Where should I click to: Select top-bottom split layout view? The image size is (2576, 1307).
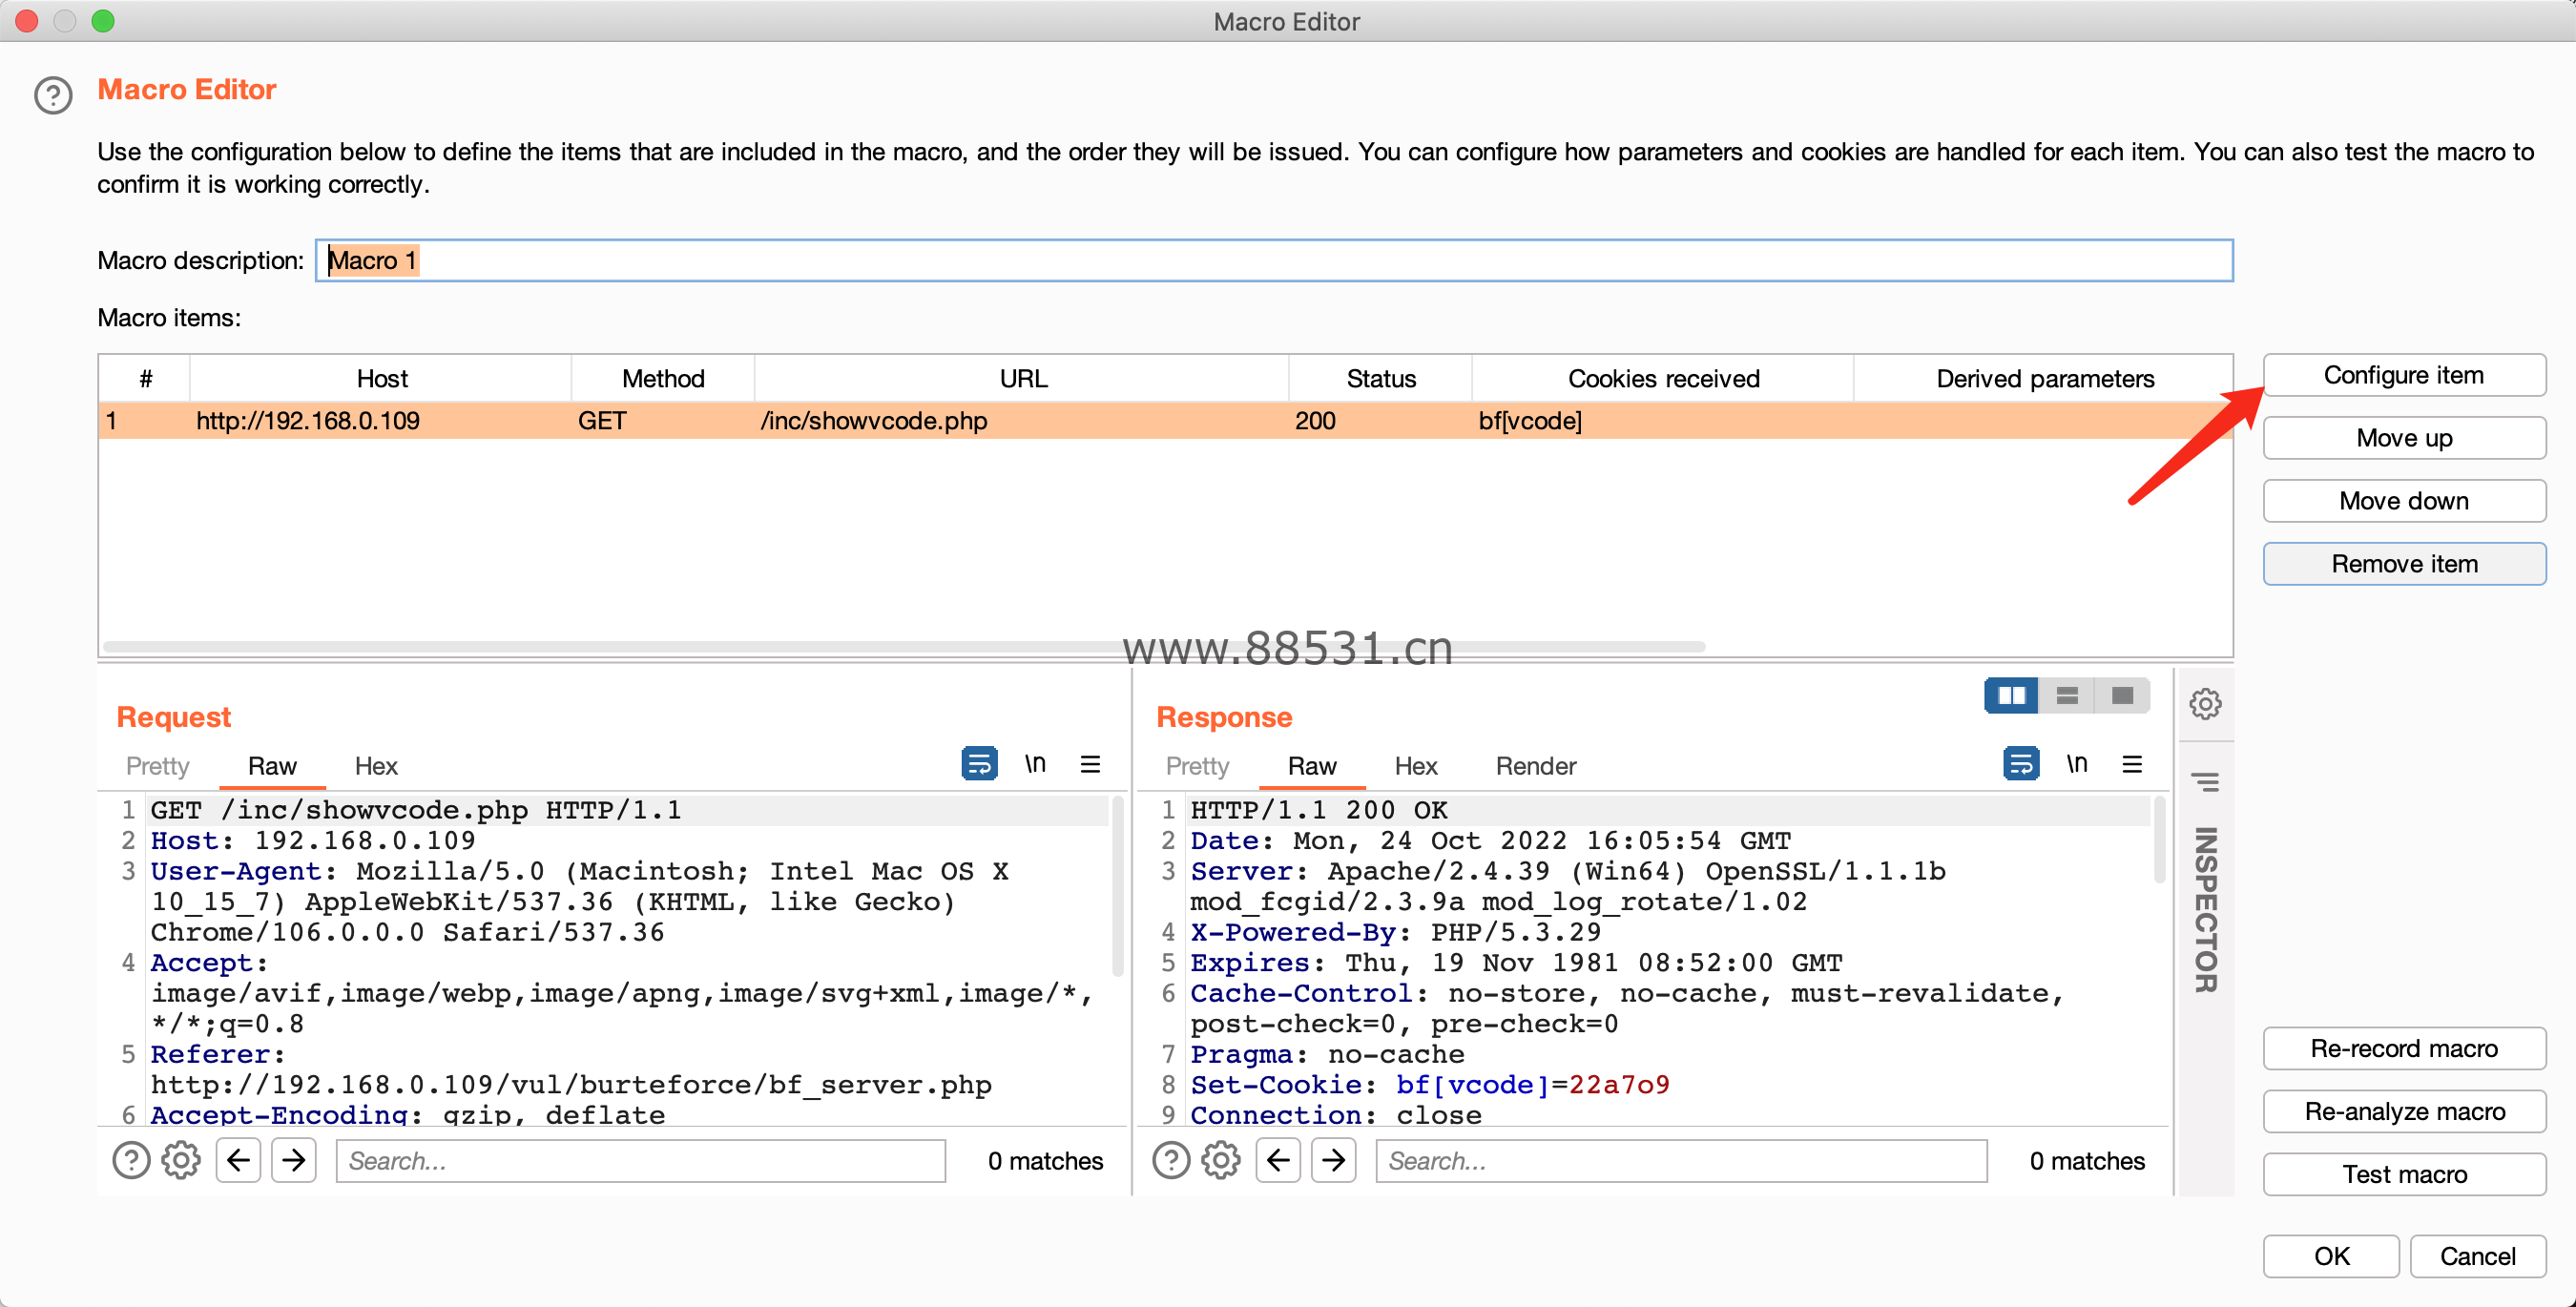tap(2067, 695)
